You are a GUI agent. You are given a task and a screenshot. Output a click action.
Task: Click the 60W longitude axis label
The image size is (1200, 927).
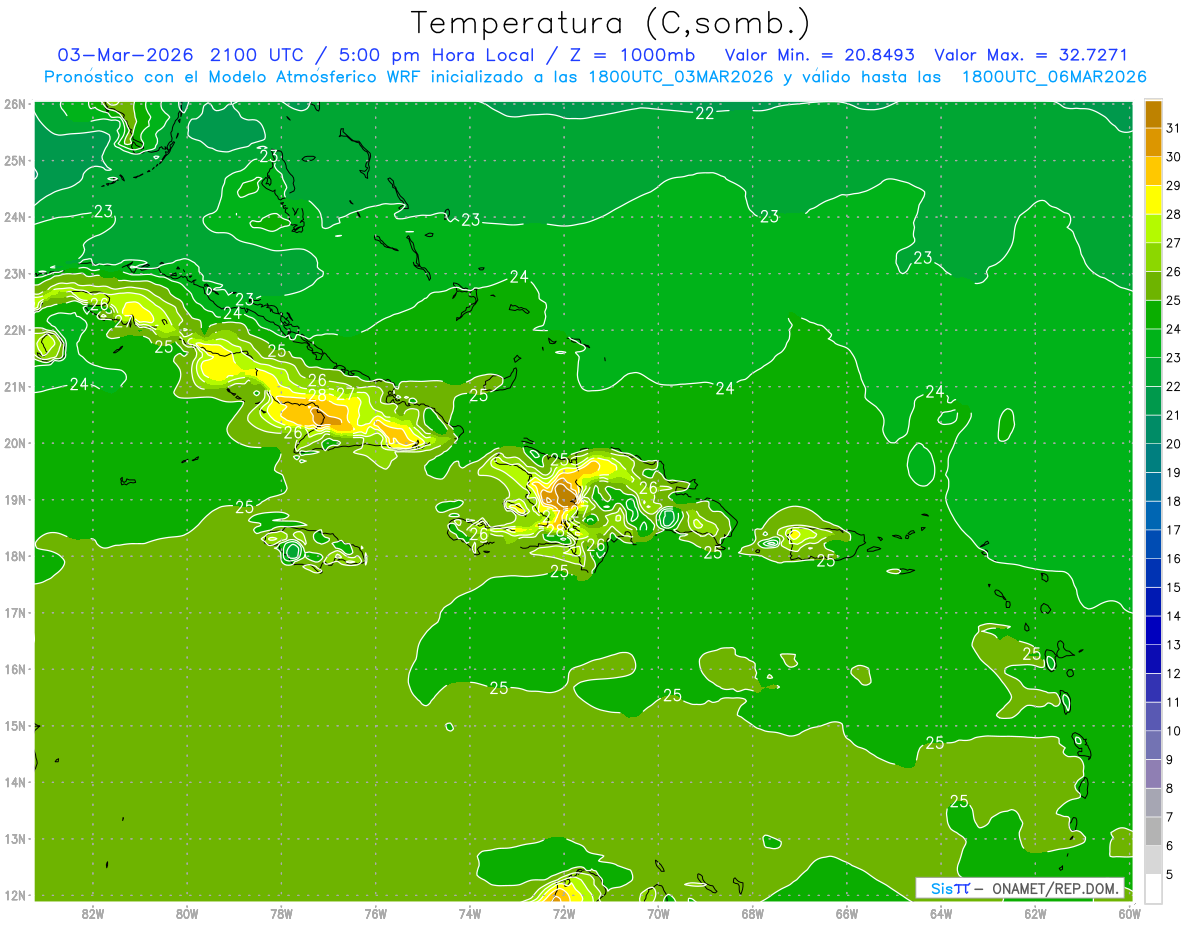[1129, 914]
